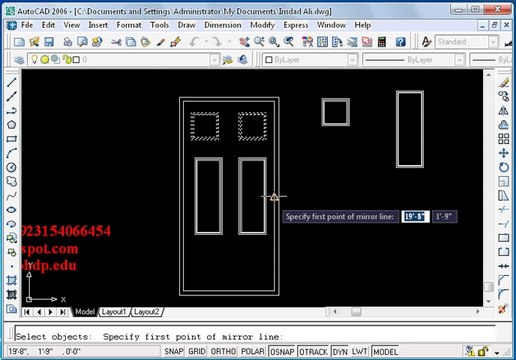Toggle GRID display in status bar
The height and width of the screenshot is (360, 516).
point(197,352)
